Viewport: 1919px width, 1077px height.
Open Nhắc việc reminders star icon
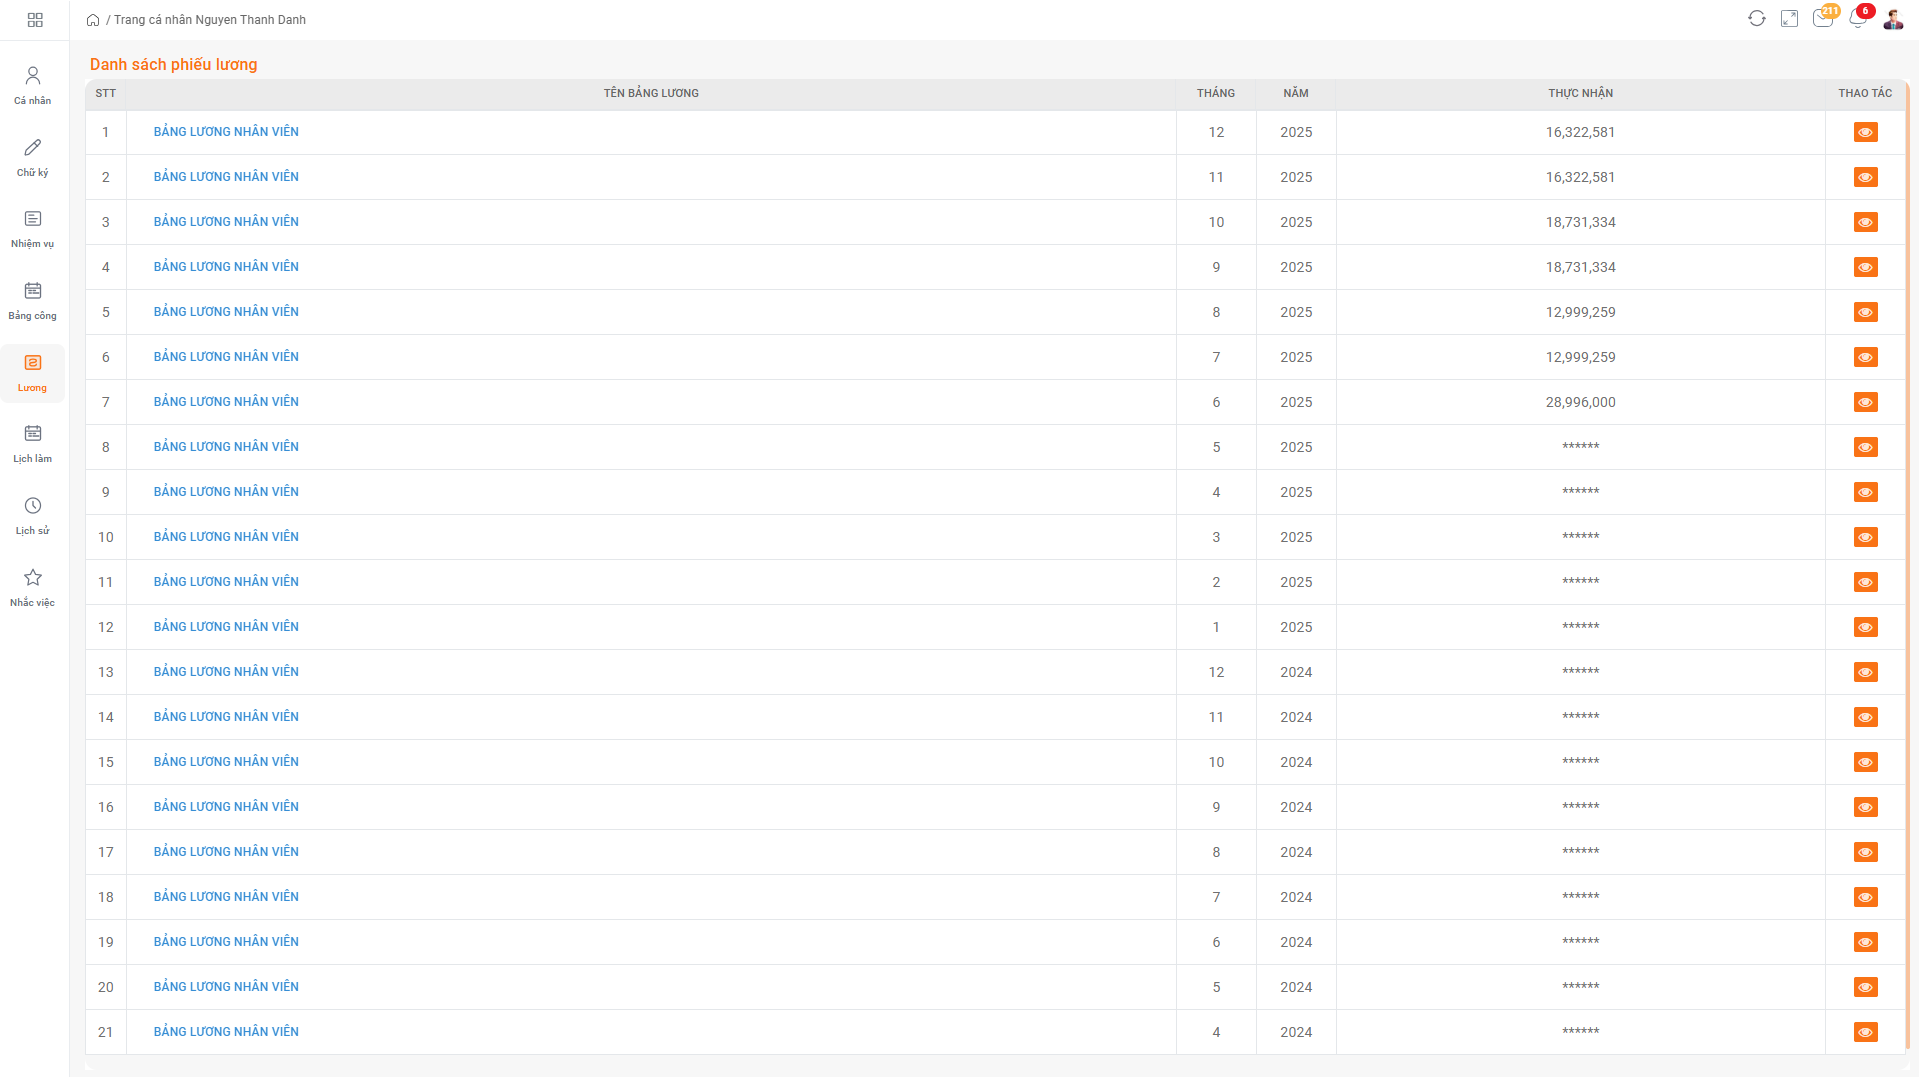[33, 587]
